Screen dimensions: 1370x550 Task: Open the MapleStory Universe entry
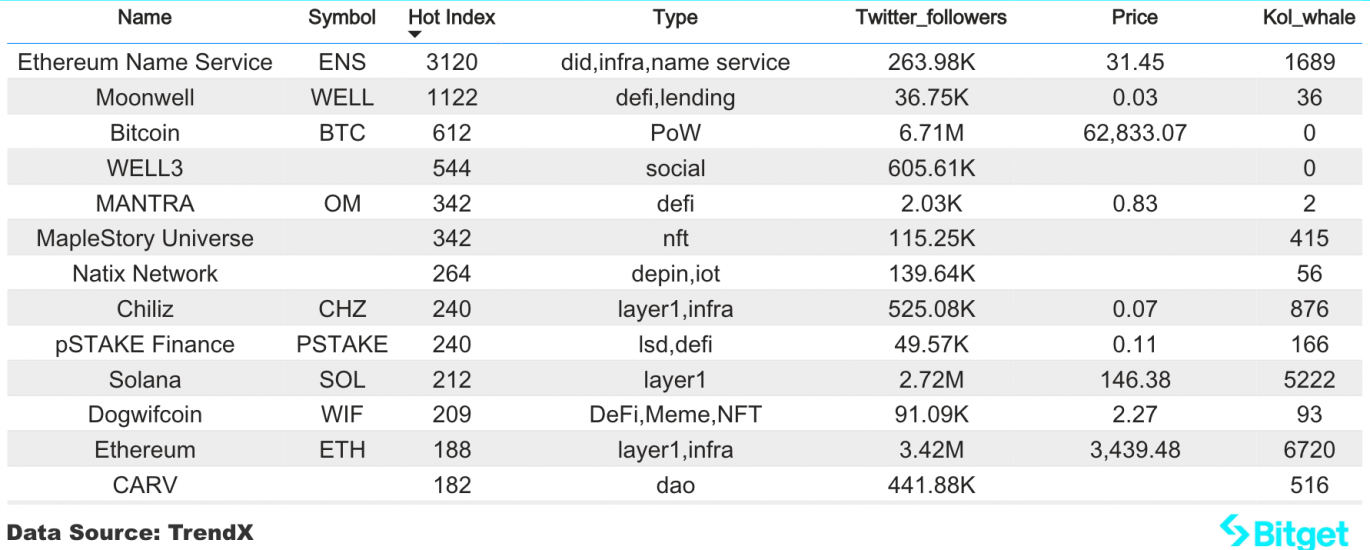point(145,238)
